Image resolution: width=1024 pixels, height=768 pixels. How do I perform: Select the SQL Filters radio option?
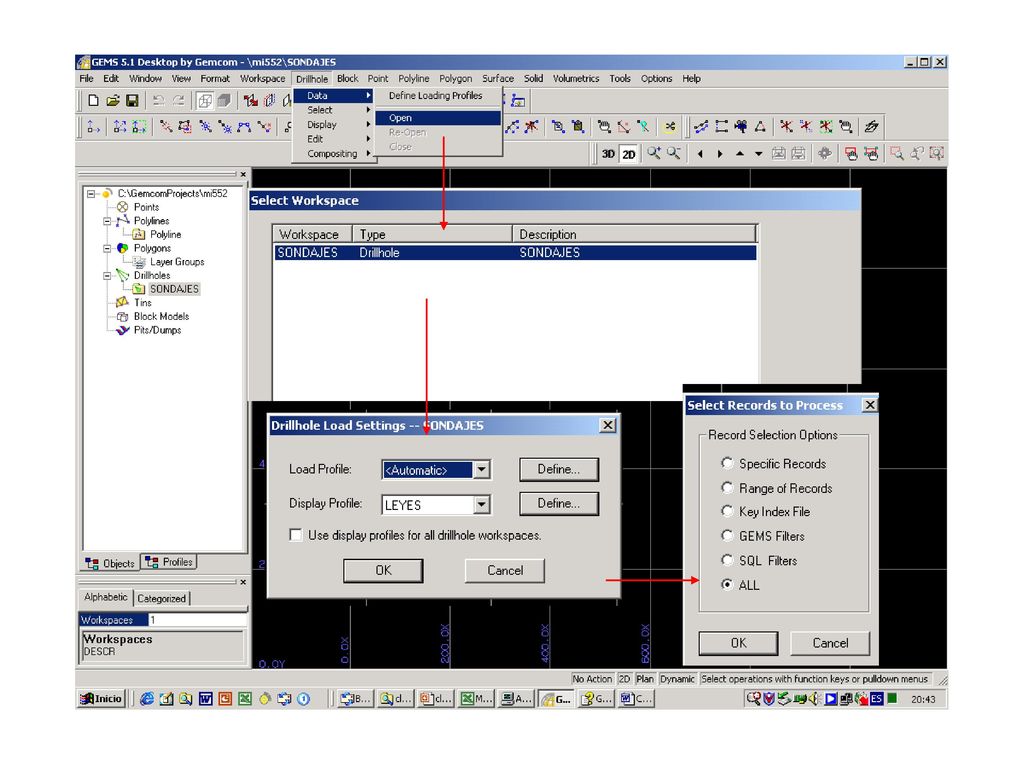(727, 560)
